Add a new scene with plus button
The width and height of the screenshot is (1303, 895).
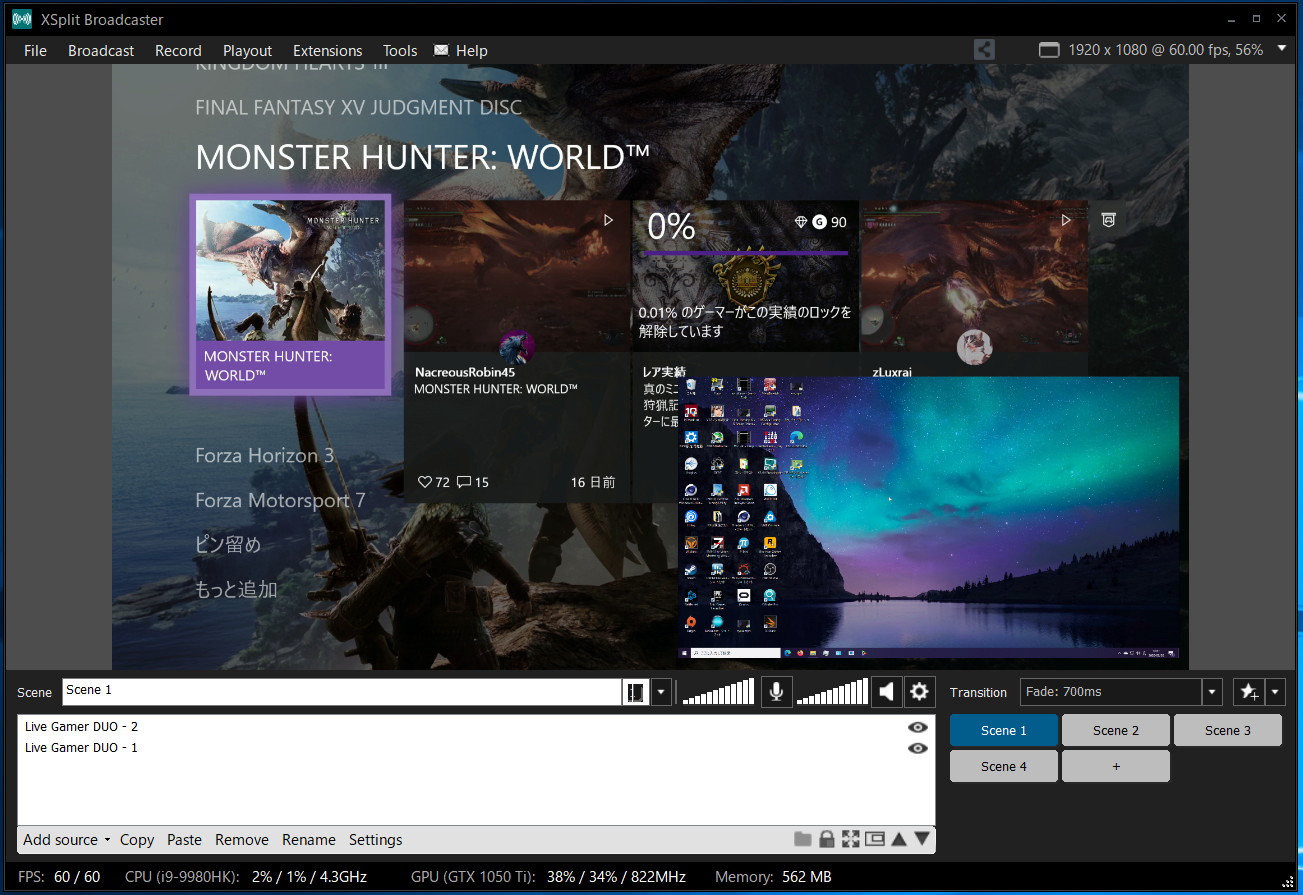(1116, 766)
